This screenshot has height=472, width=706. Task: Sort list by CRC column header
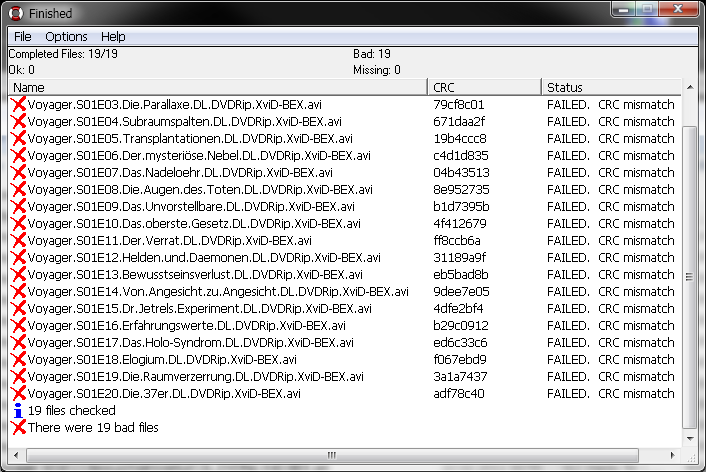(484, 87)
